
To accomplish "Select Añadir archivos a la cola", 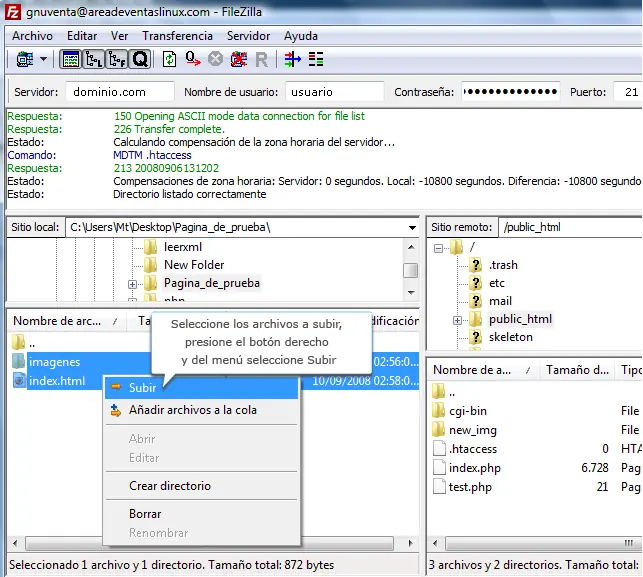I will click(x=192, y=410).
